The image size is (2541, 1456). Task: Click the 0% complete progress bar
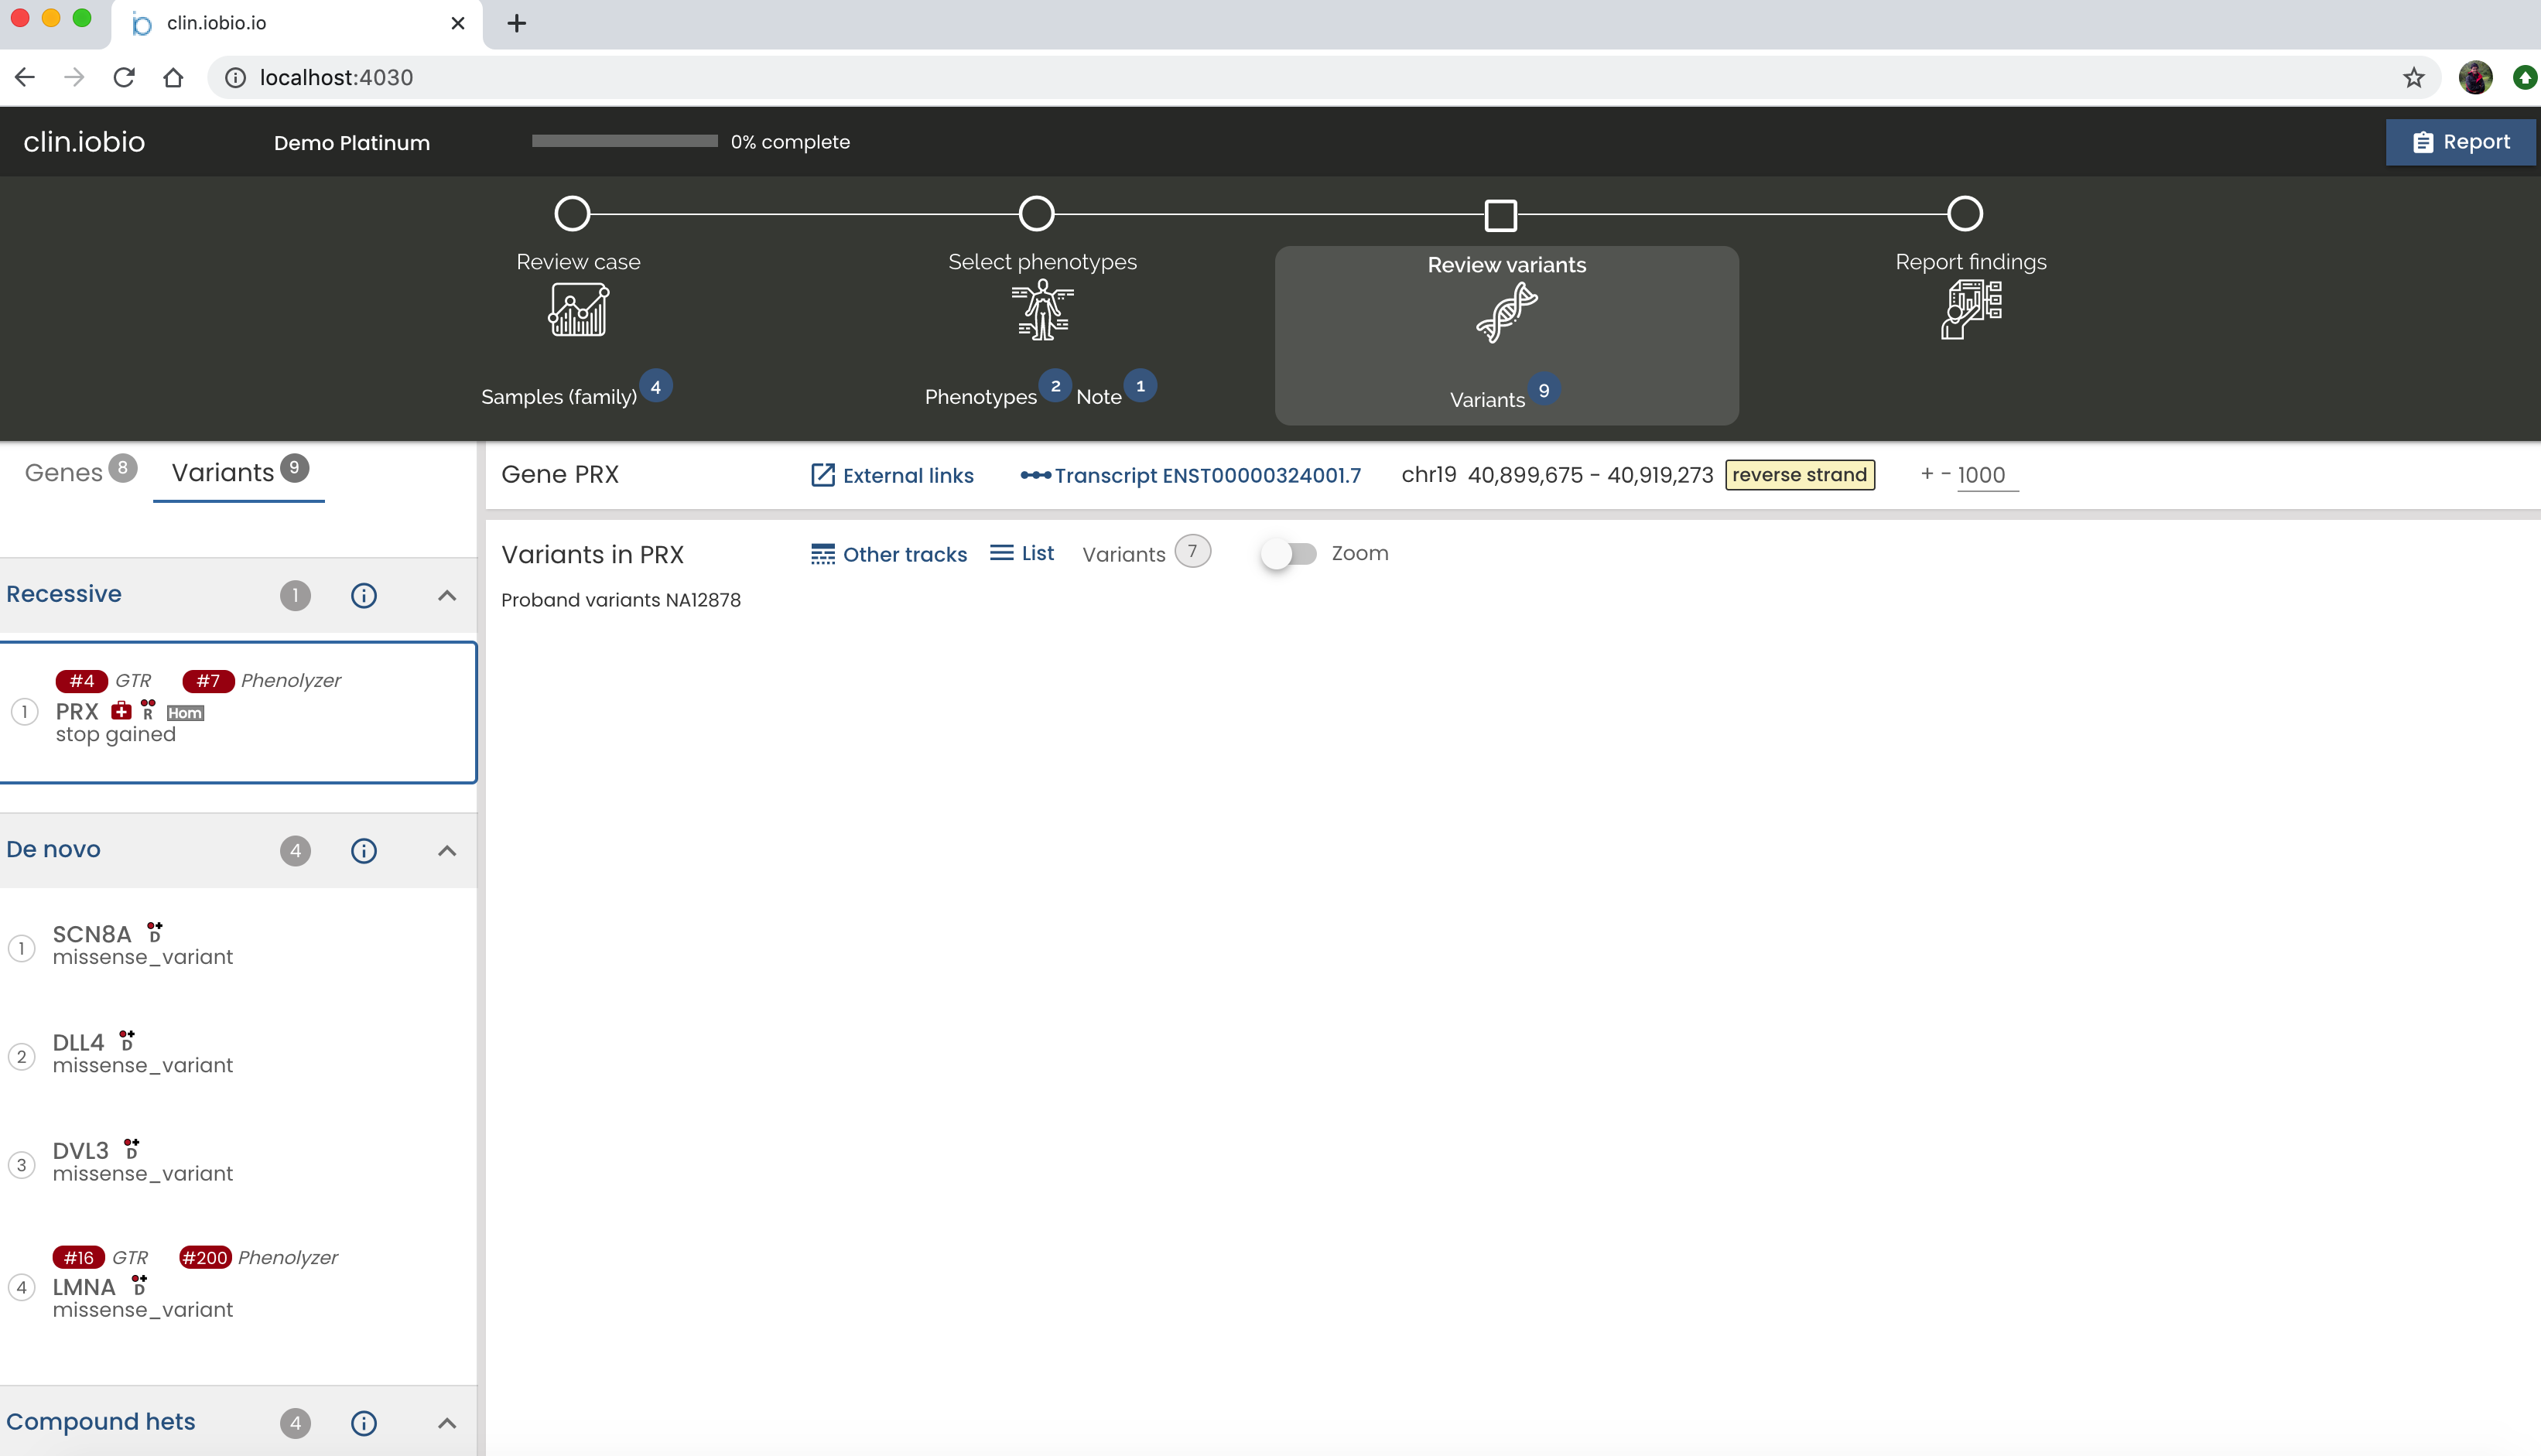[x=624, y=142]
